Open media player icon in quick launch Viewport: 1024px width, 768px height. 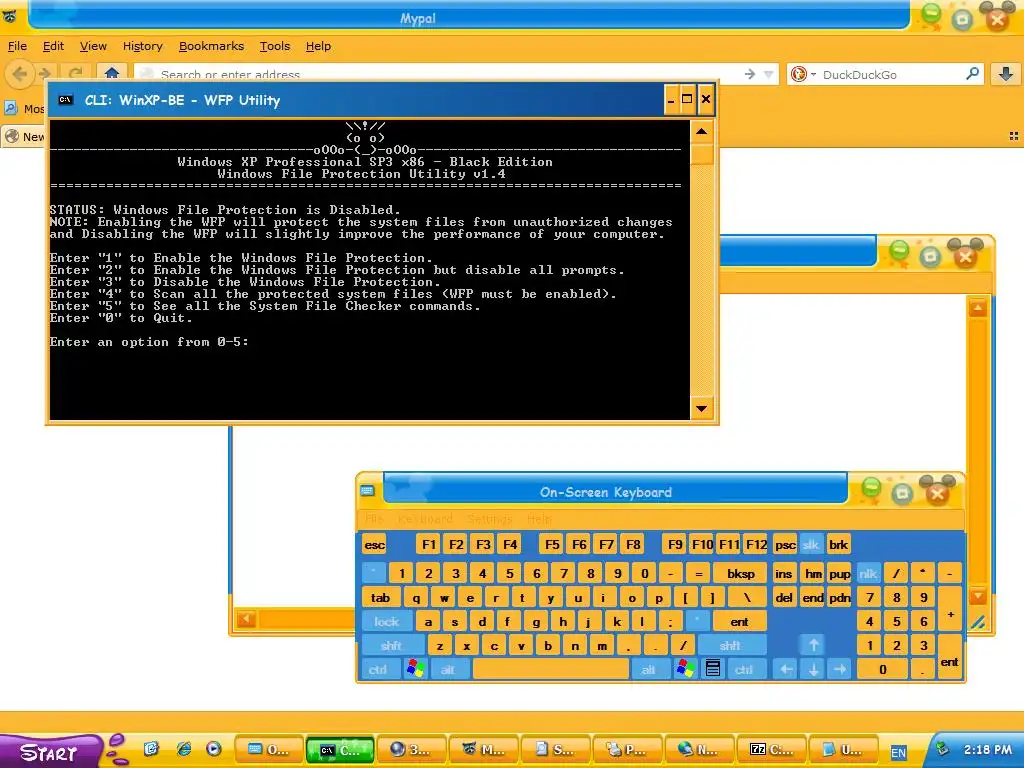214,749
